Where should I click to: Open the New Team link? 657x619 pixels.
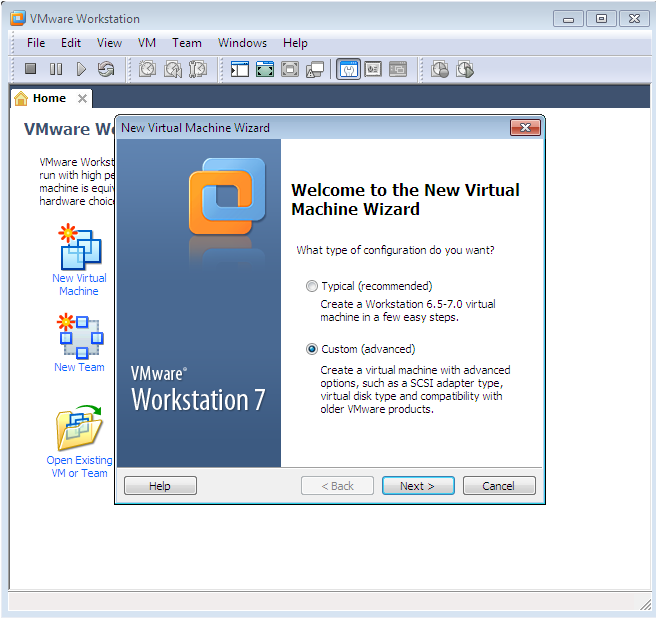[x=79, y=367]
